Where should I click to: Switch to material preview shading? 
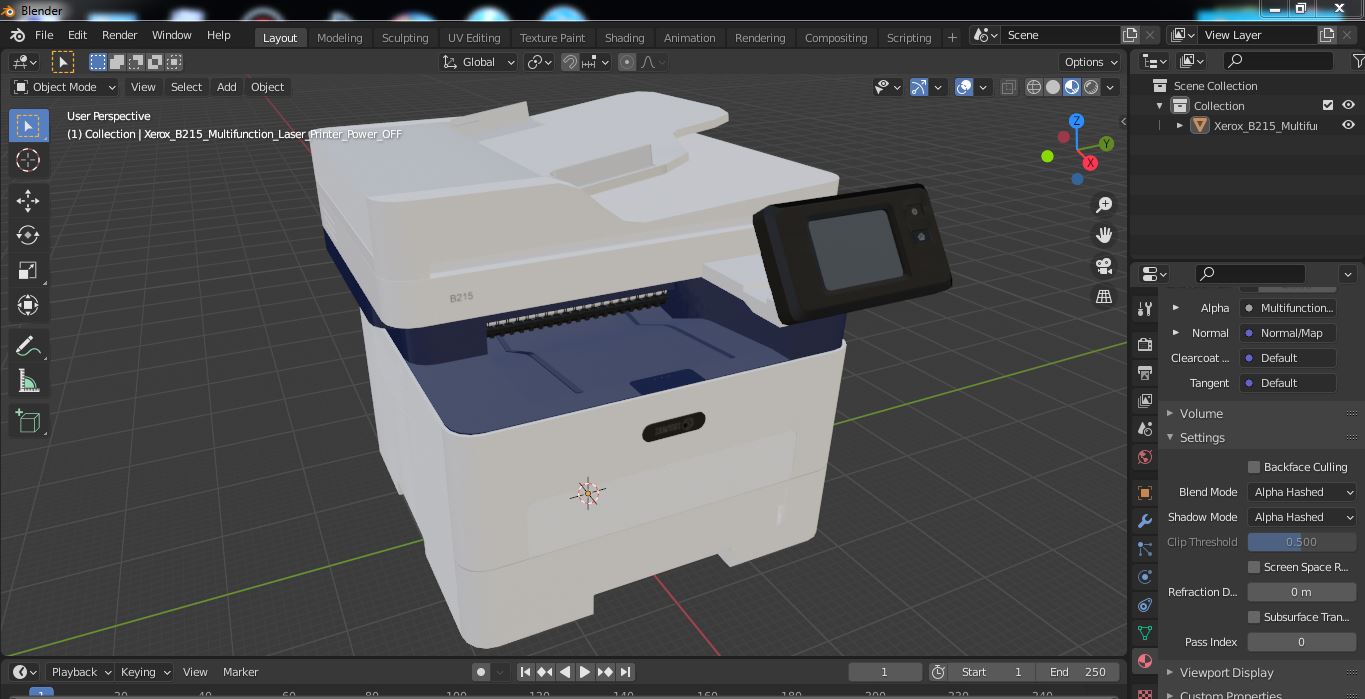(x=1072, y=87)
